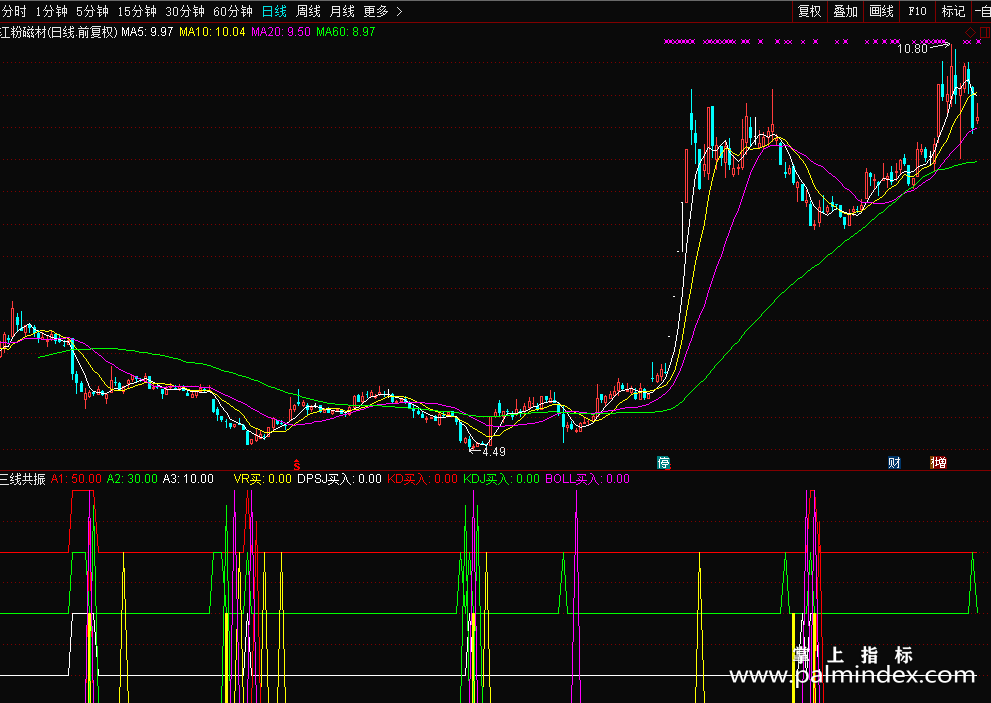Select the 15分钟 period tab
The width and height of the screenshot is (991, 703).
click(137, 11)
